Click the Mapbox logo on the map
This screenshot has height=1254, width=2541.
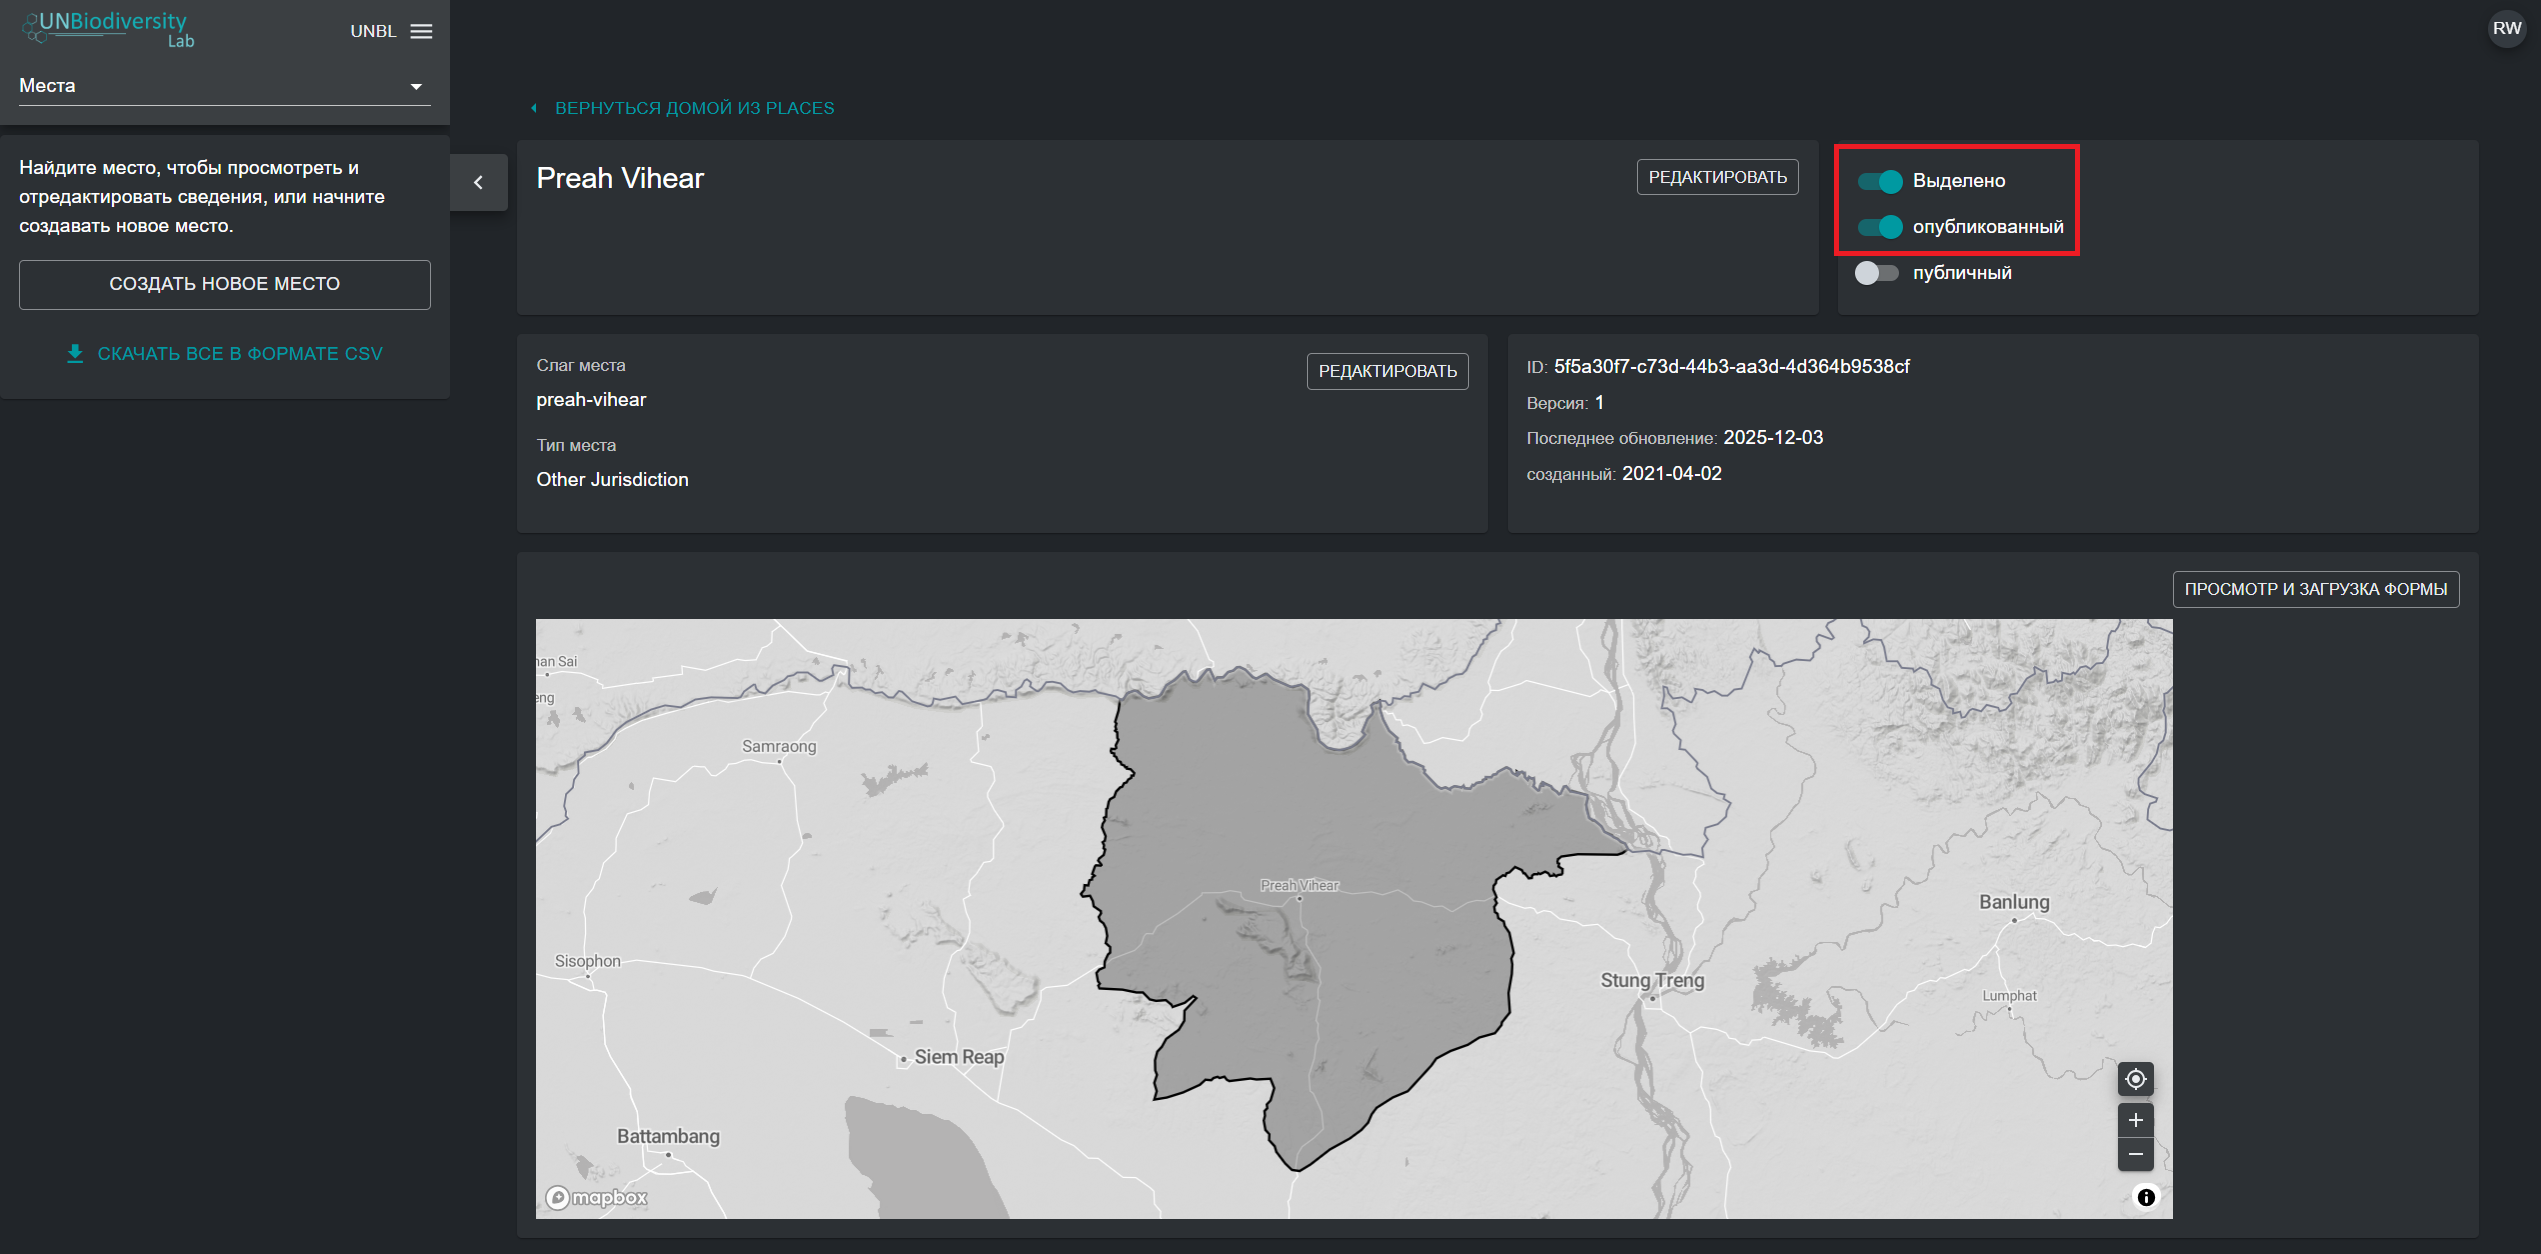pos(597,1197)
